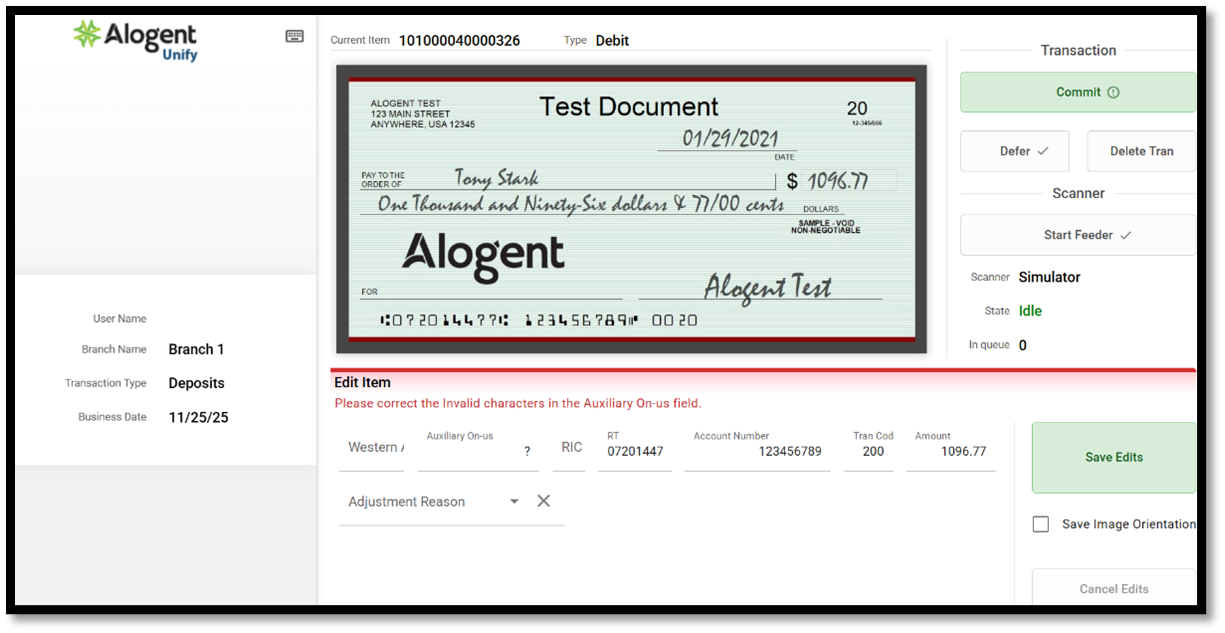Click the Defer button
The width and height of the screenshot is (1225, 633).
point(1014,151)
